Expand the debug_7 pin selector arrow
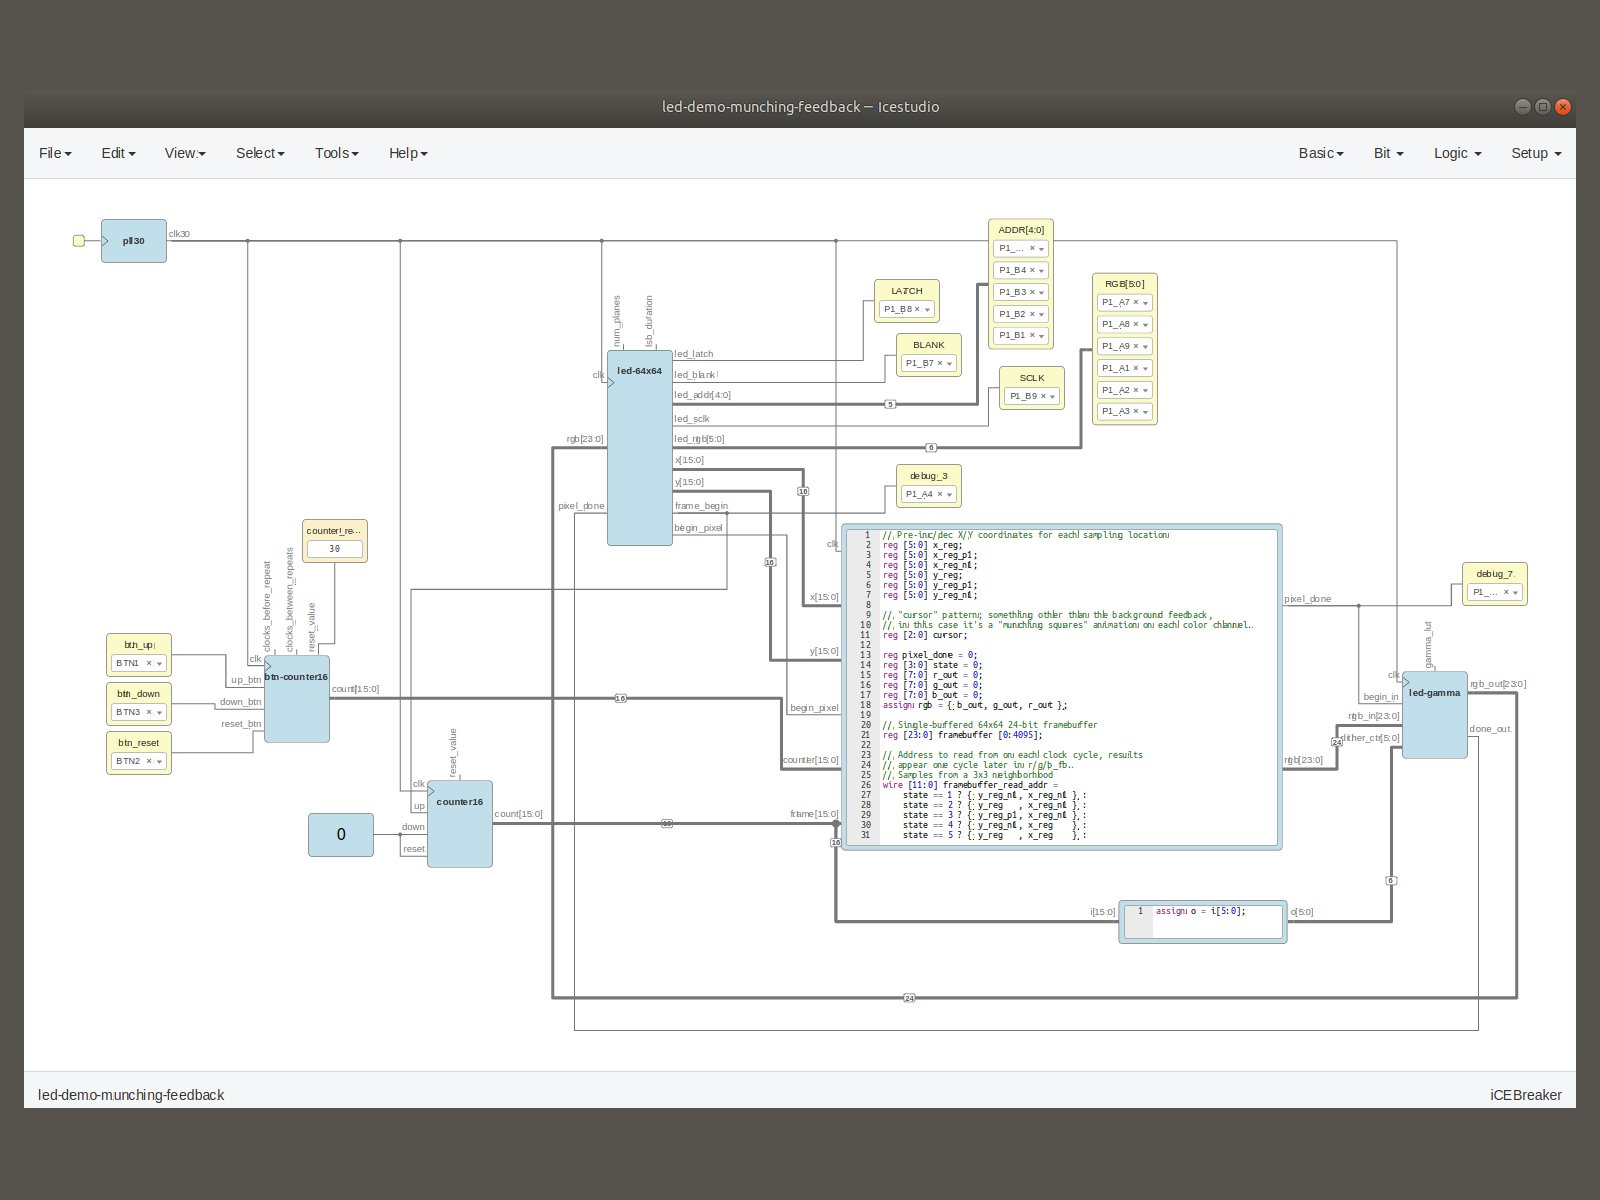1600x1200 pixels. pyautogui.click(x=1515, y=593)
